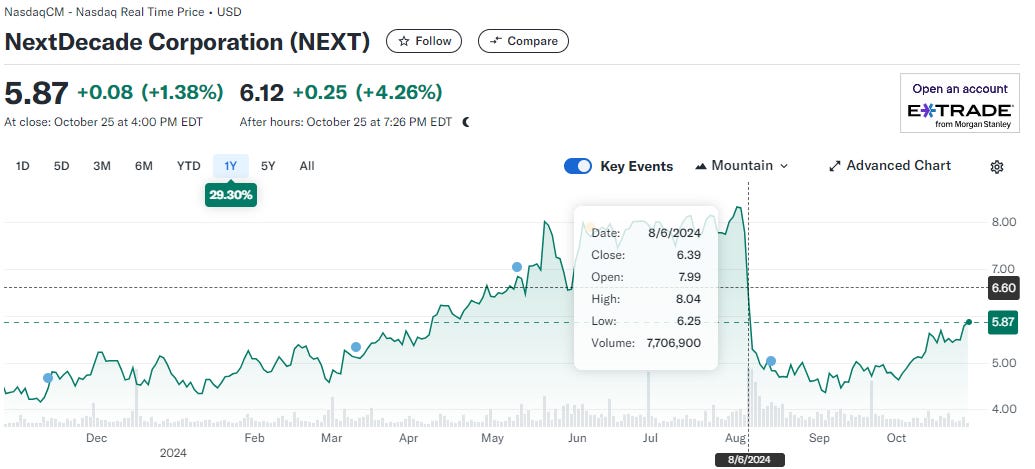1035x469 pixels.
Task: Click the key event dot near December
Action: click(48, 378)
